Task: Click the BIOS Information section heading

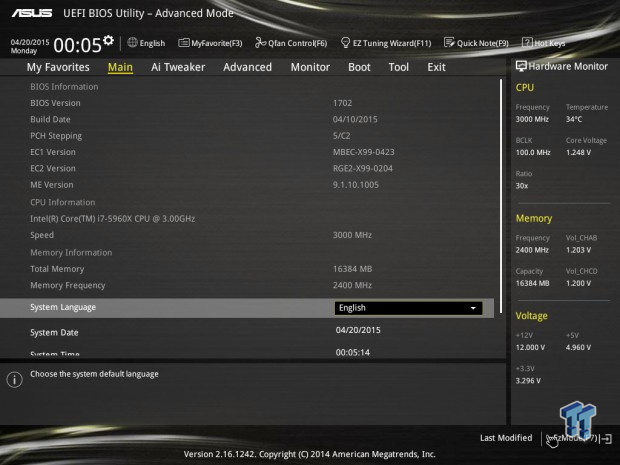Action: [x=64, y=87]
